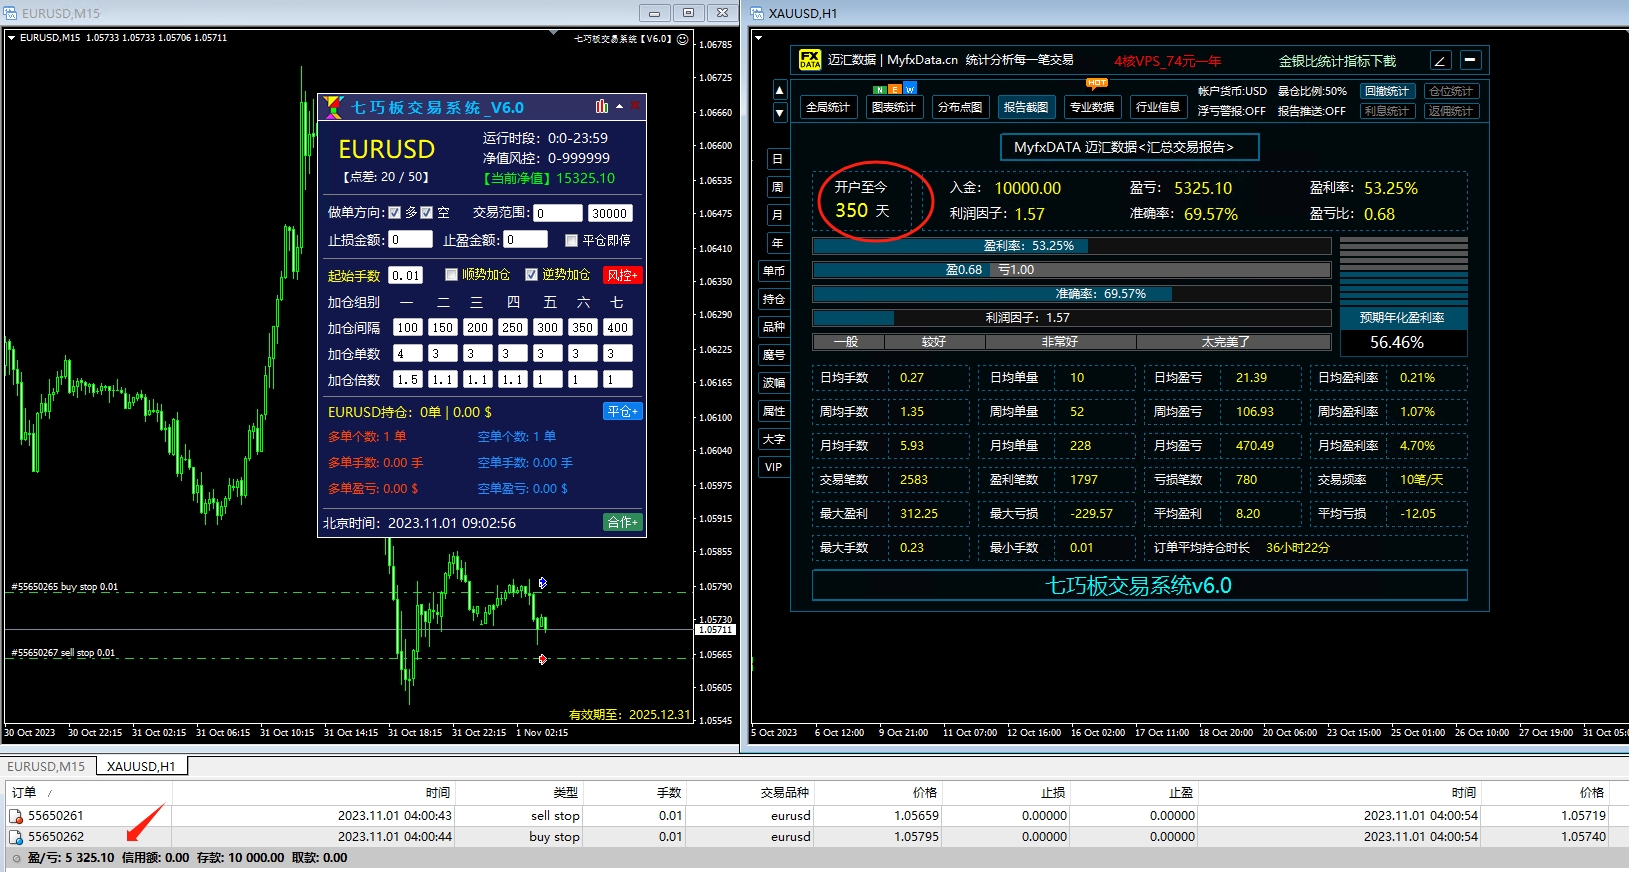Toggle the 多 (long) direction checkbox
Screen dimensions: 1629x872
tap(395, 212)
